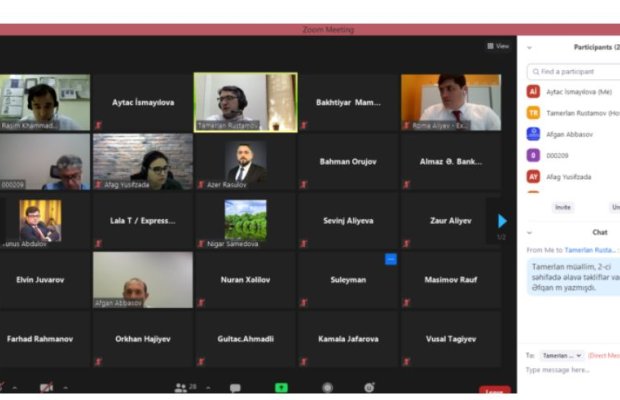Select Afag Yusifzada avatar in participants list

533,177
